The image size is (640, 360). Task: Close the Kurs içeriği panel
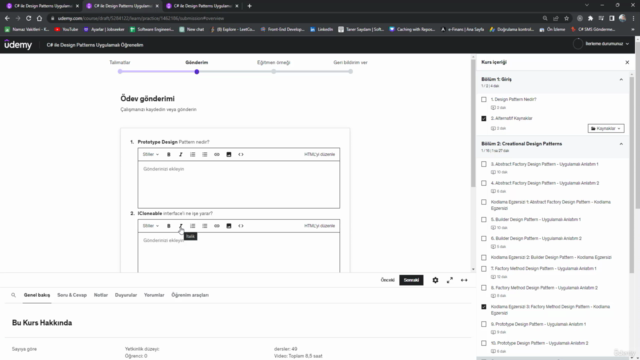627,62
